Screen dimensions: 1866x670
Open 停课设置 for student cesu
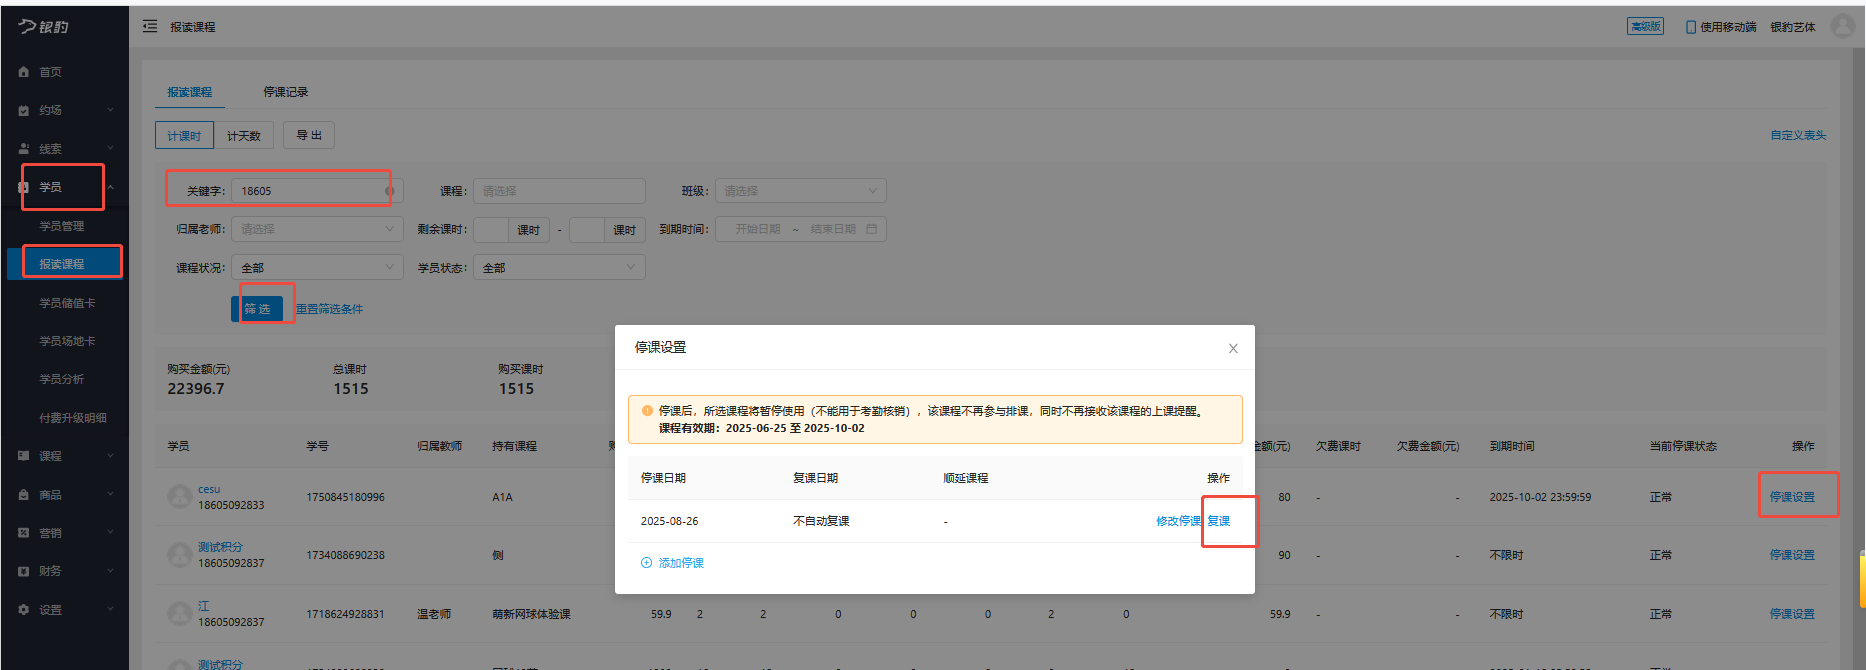[1792, 497]
